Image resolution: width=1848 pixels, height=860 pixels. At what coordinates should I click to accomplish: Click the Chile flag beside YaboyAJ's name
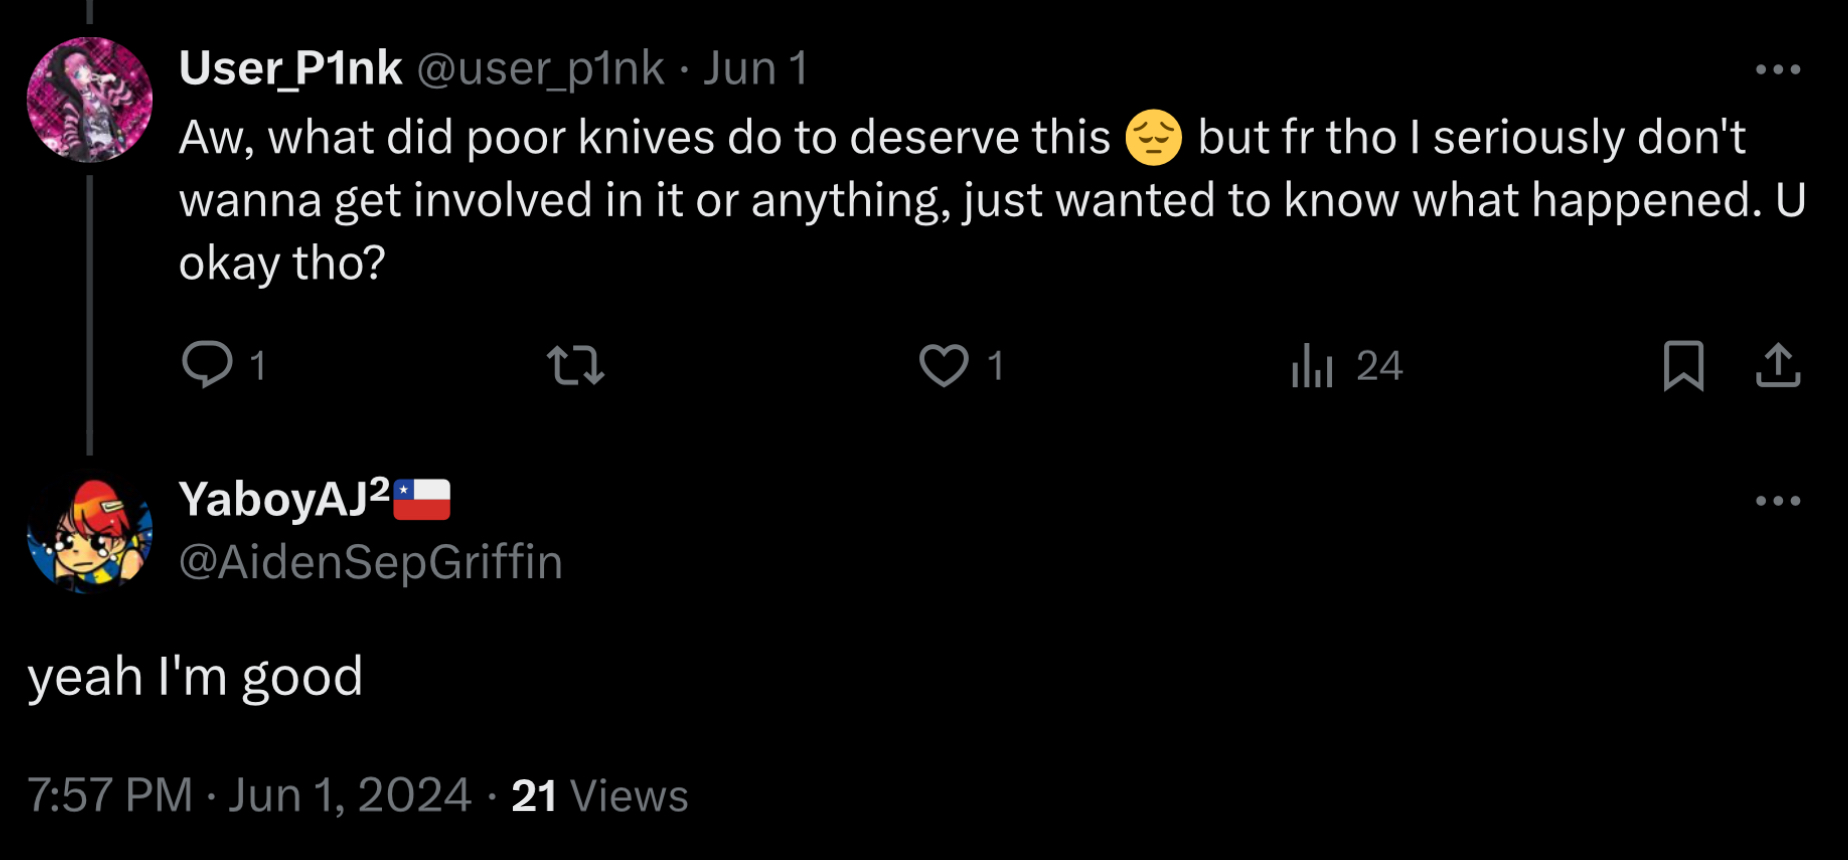click(x=422, y=499)
